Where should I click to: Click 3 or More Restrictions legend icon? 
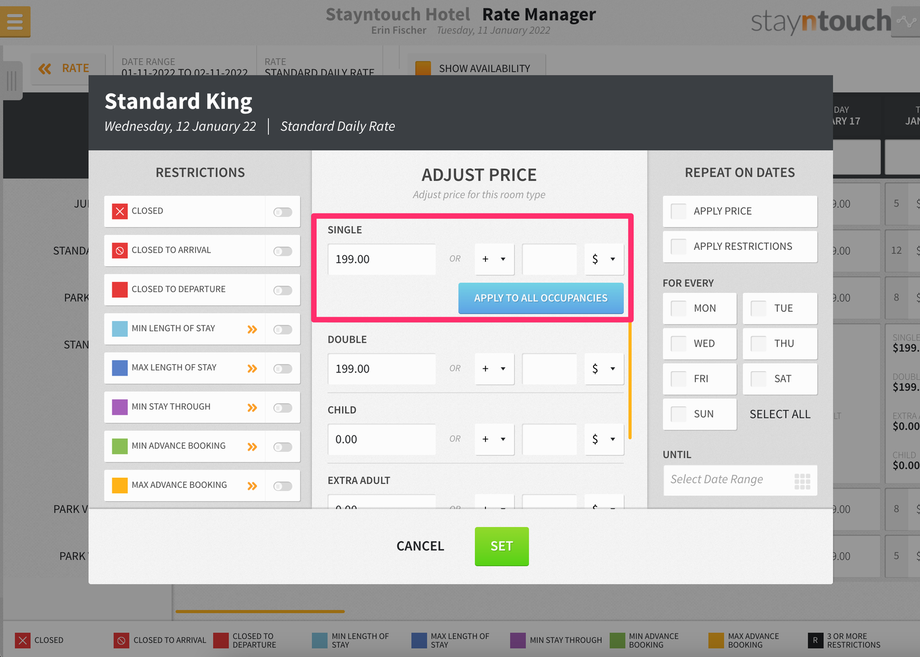815,641
